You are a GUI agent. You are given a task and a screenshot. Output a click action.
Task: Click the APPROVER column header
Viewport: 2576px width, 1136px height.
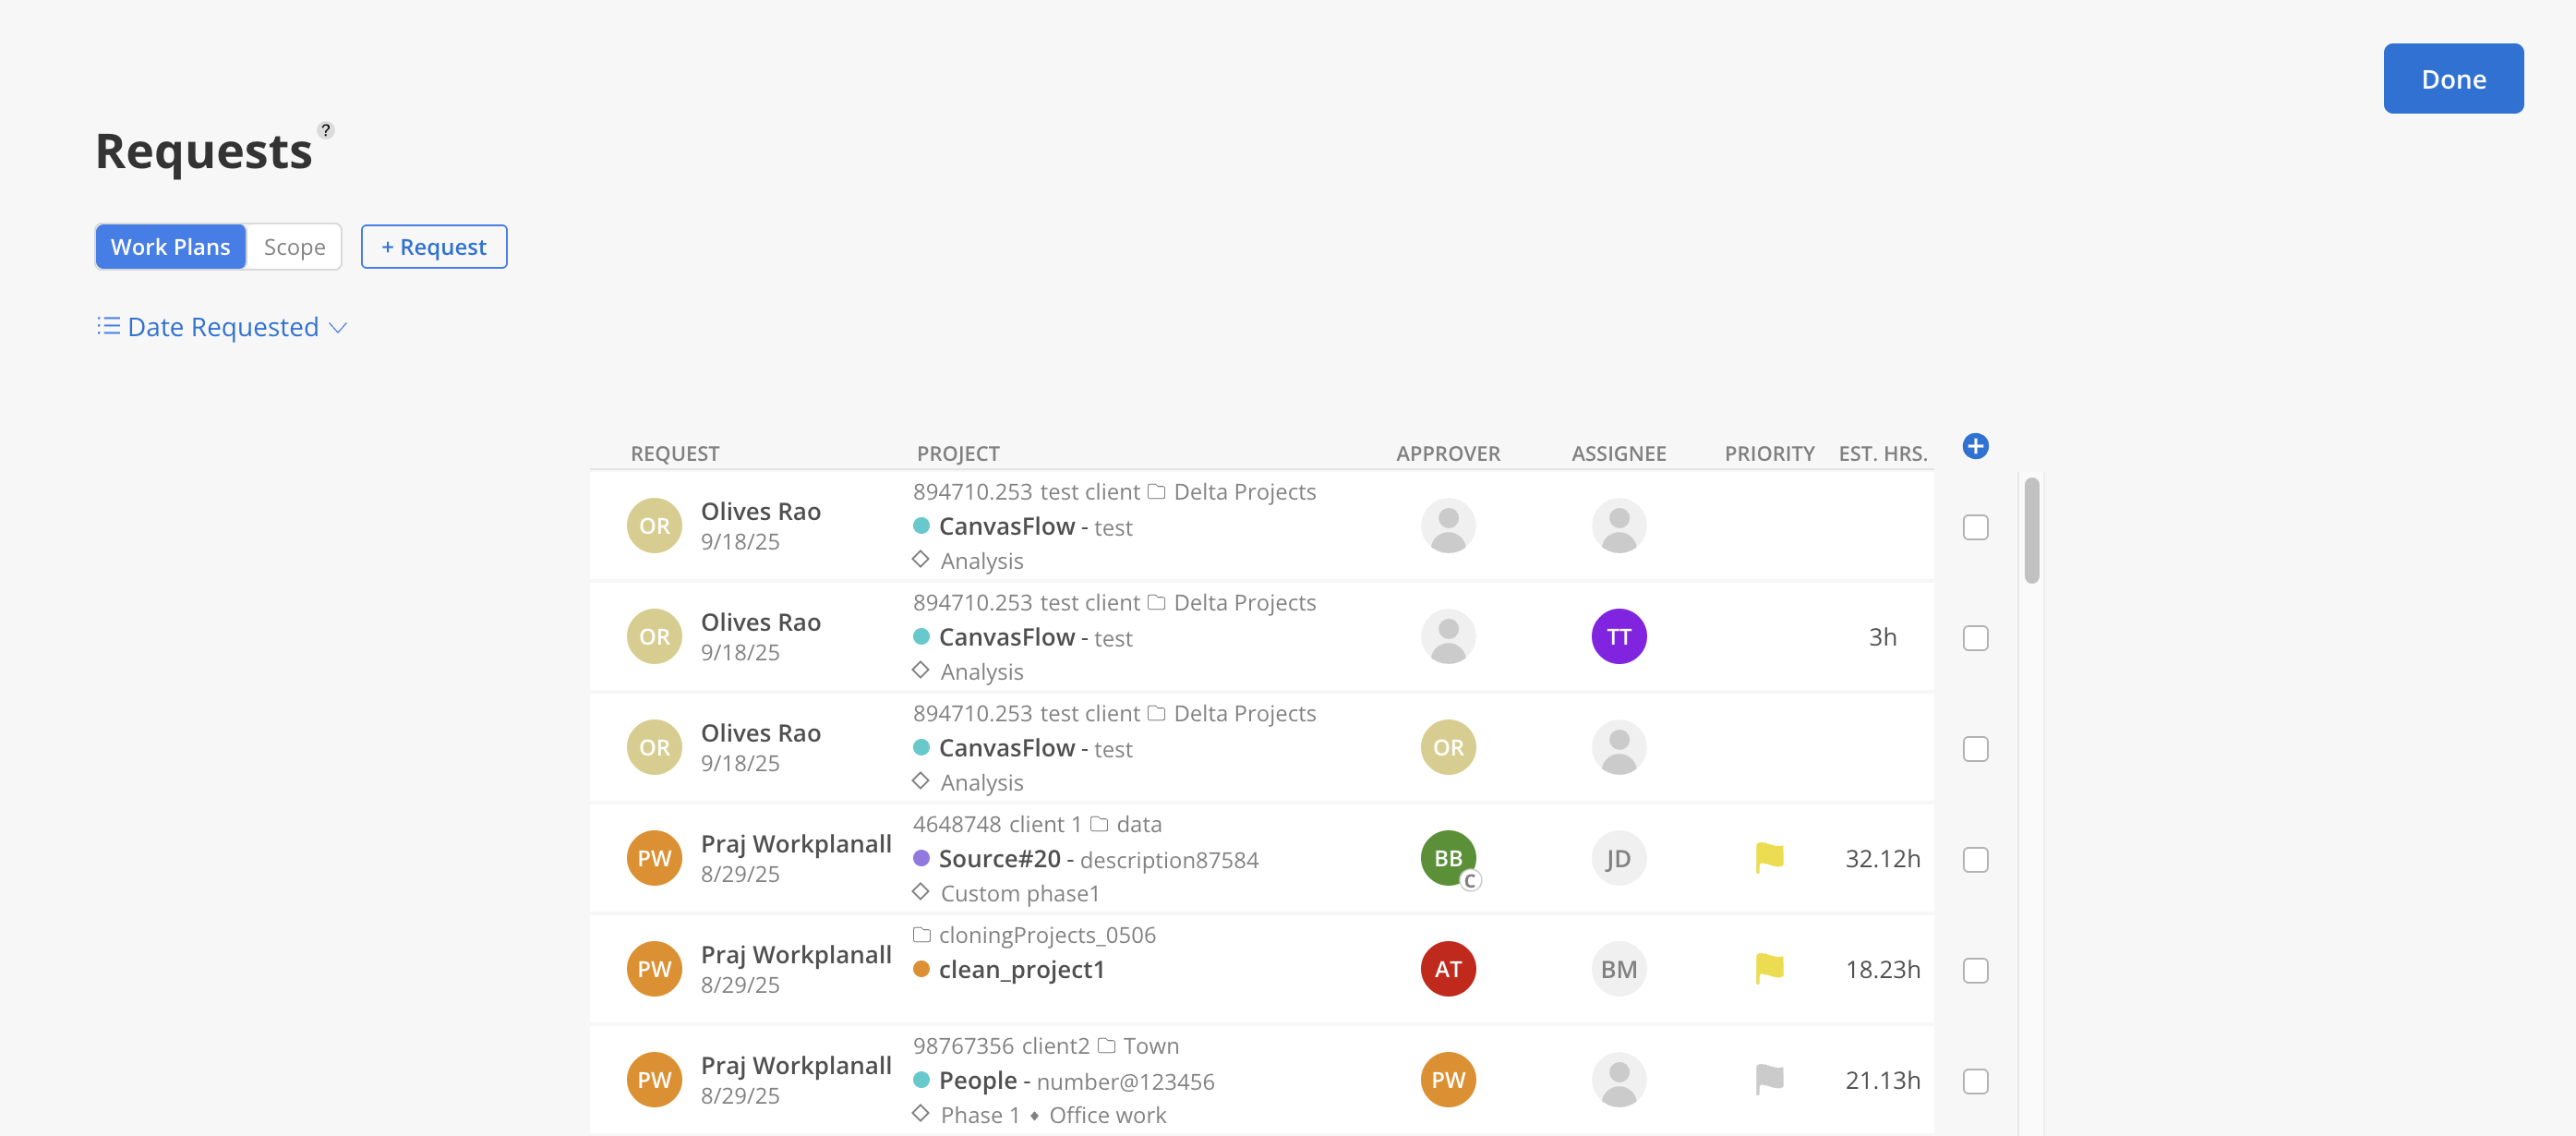point(1448,454)
